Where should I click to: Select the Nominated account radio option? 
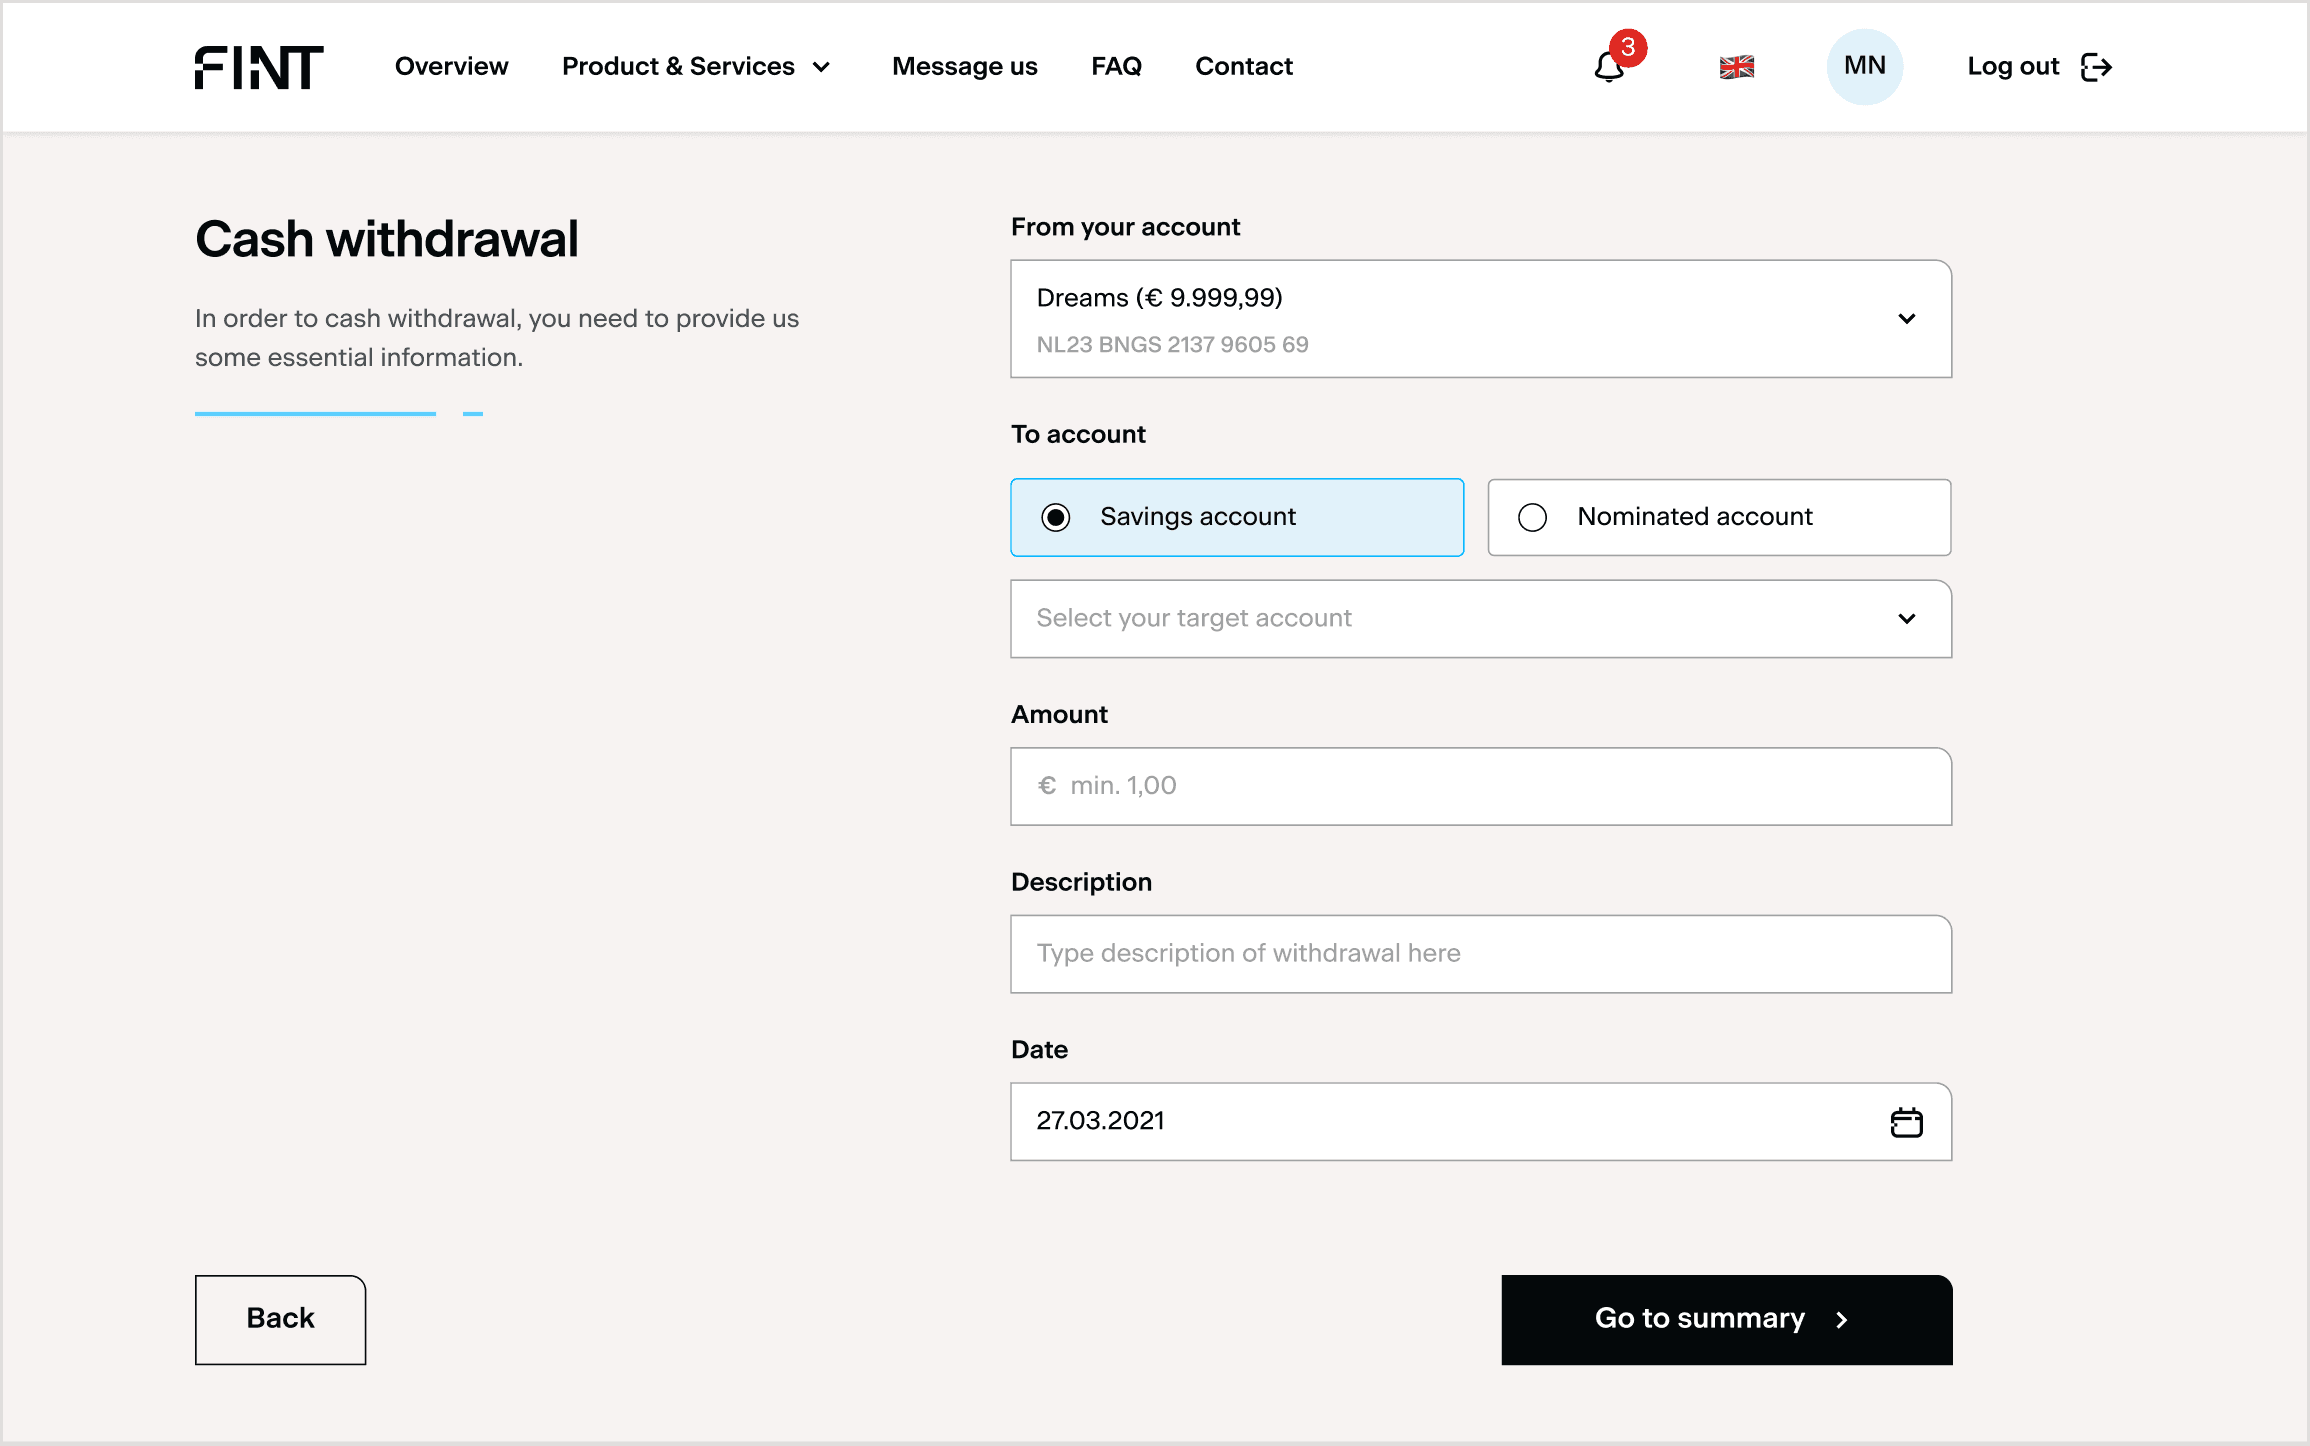click(x=1533, y=517)
